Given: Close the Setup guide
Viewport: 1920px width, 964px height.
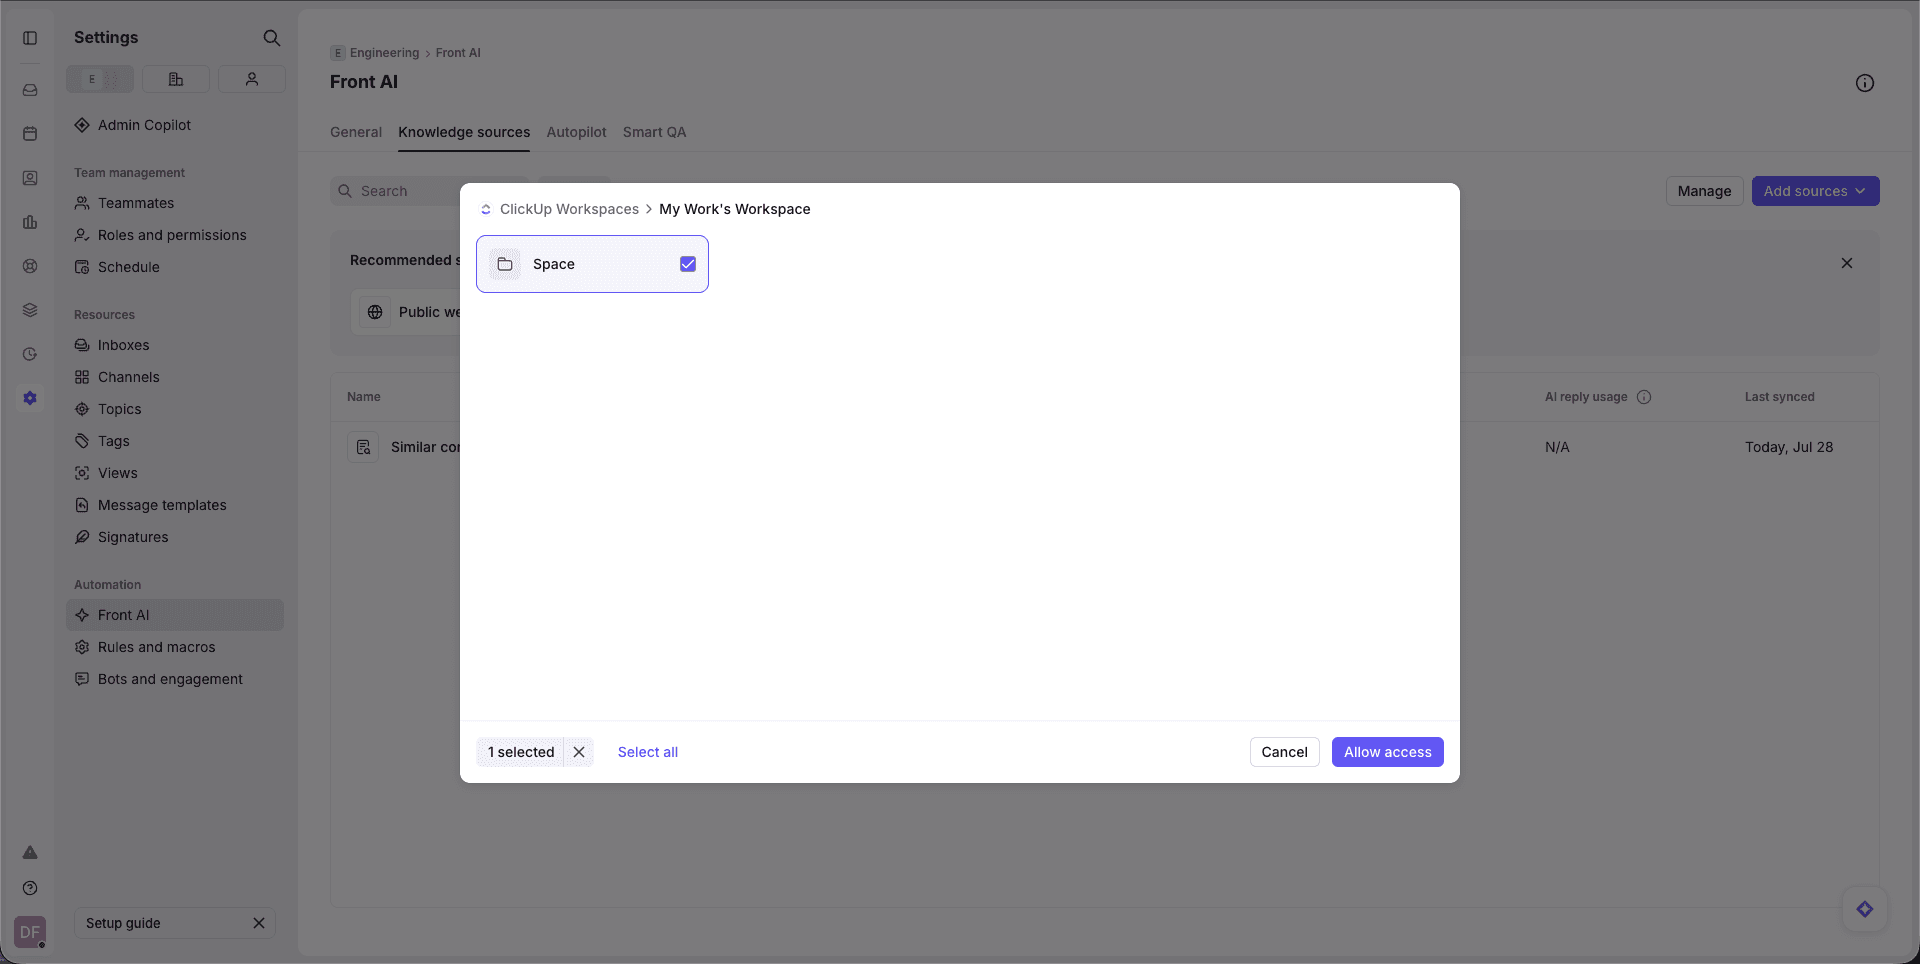Looking at the screenshot, I should [259, 923].
